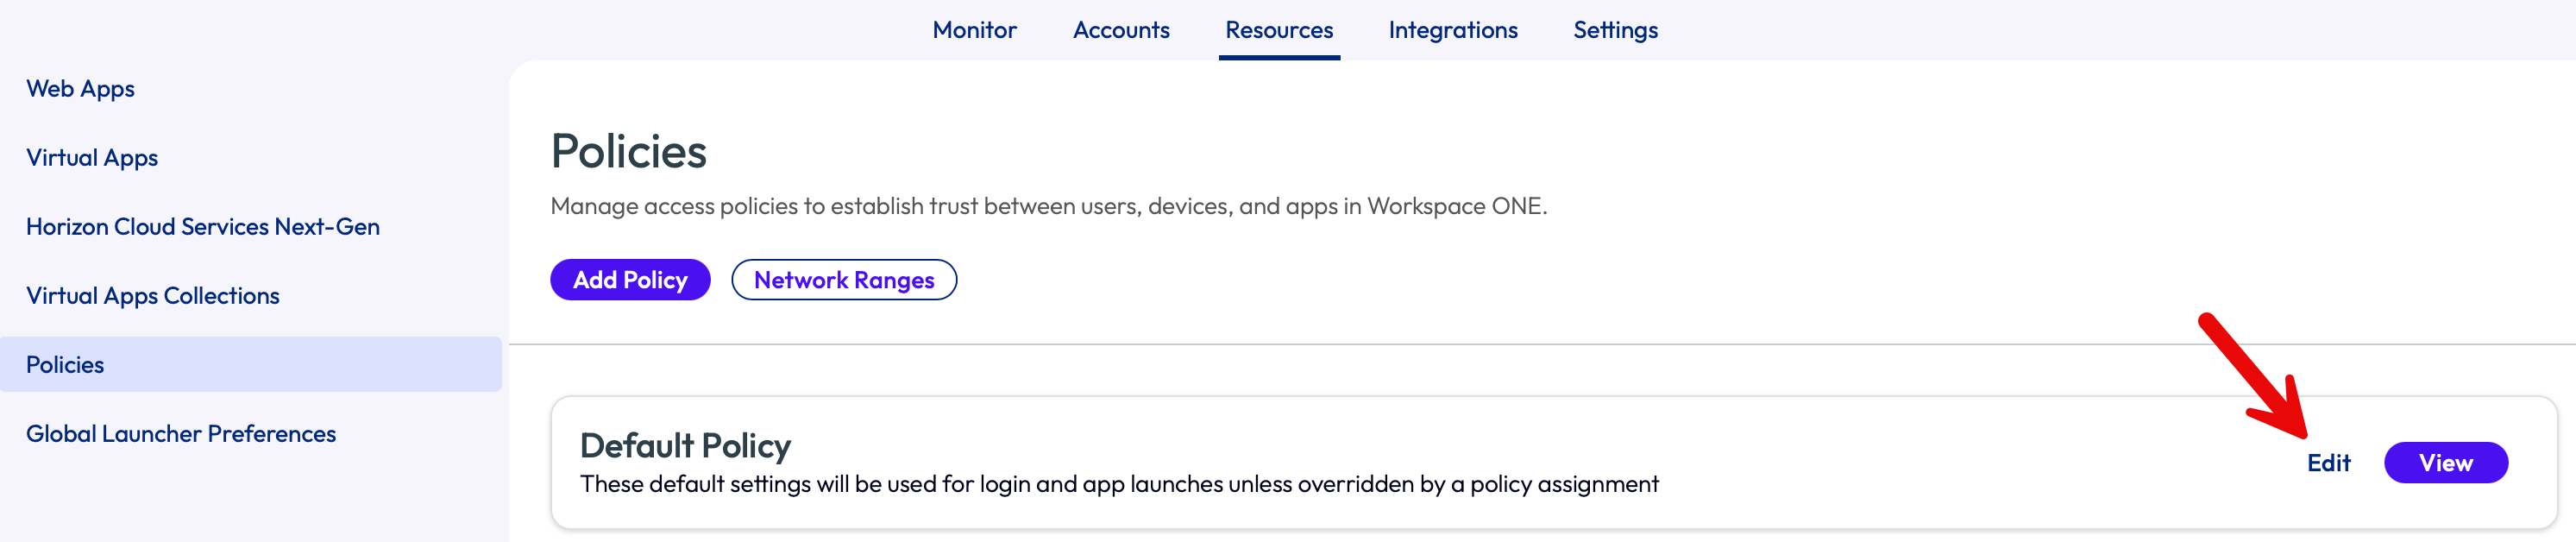Open Global Launcher Preferences

coord(181,434)
